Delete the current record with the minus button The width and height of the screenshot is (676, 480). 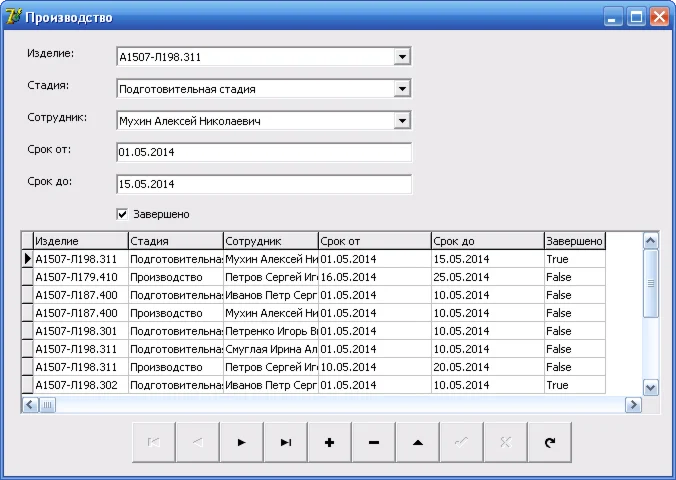(x=373, y=442)
